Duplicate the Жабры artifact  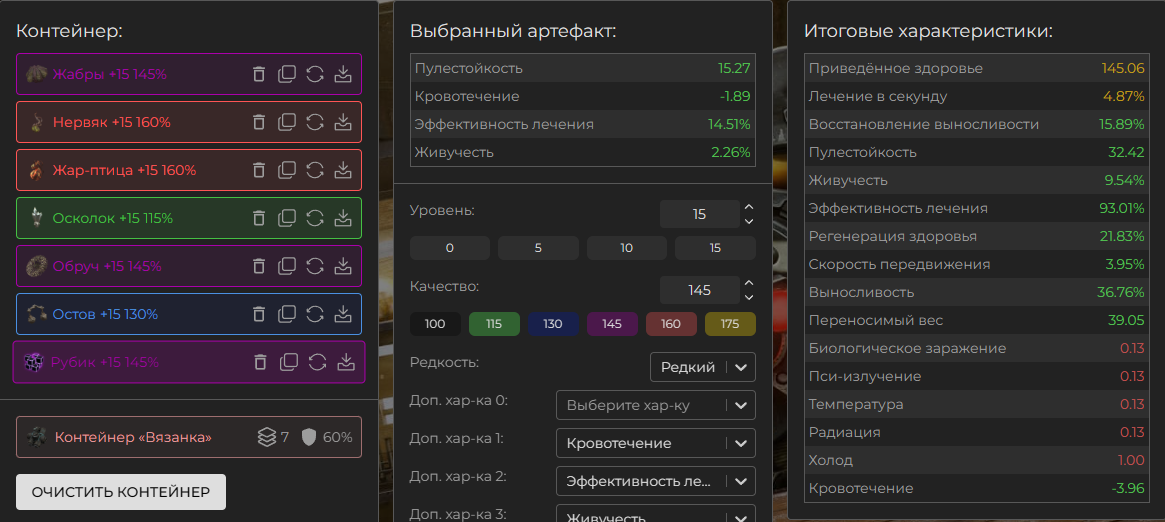(x=286, y=74)
